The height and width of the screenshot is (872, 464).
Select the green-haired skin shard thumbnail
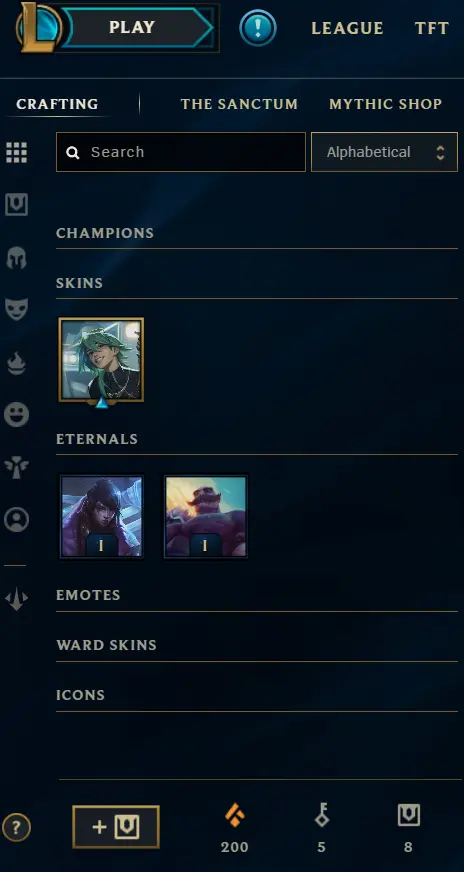(101, 360)
